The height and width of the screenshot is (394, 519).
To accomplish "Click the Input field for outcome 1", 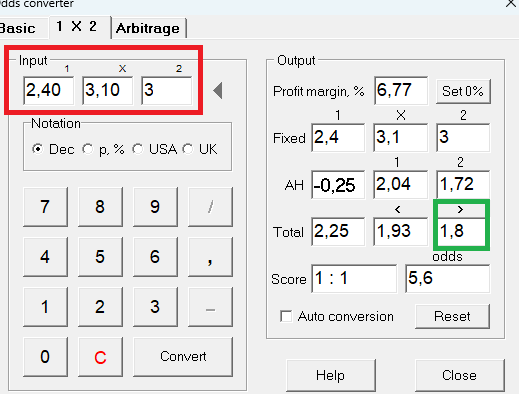I will click(49, 90).
